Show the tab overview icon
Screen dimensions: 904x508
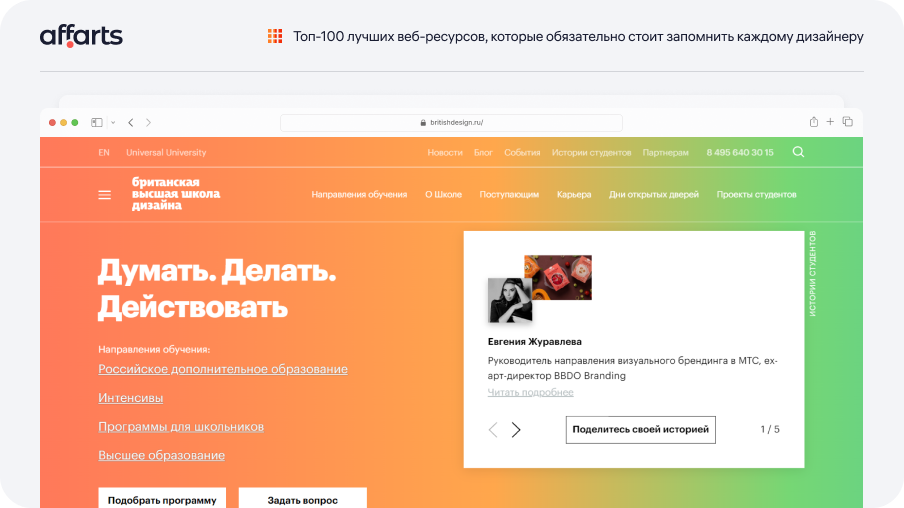[848, 122]
